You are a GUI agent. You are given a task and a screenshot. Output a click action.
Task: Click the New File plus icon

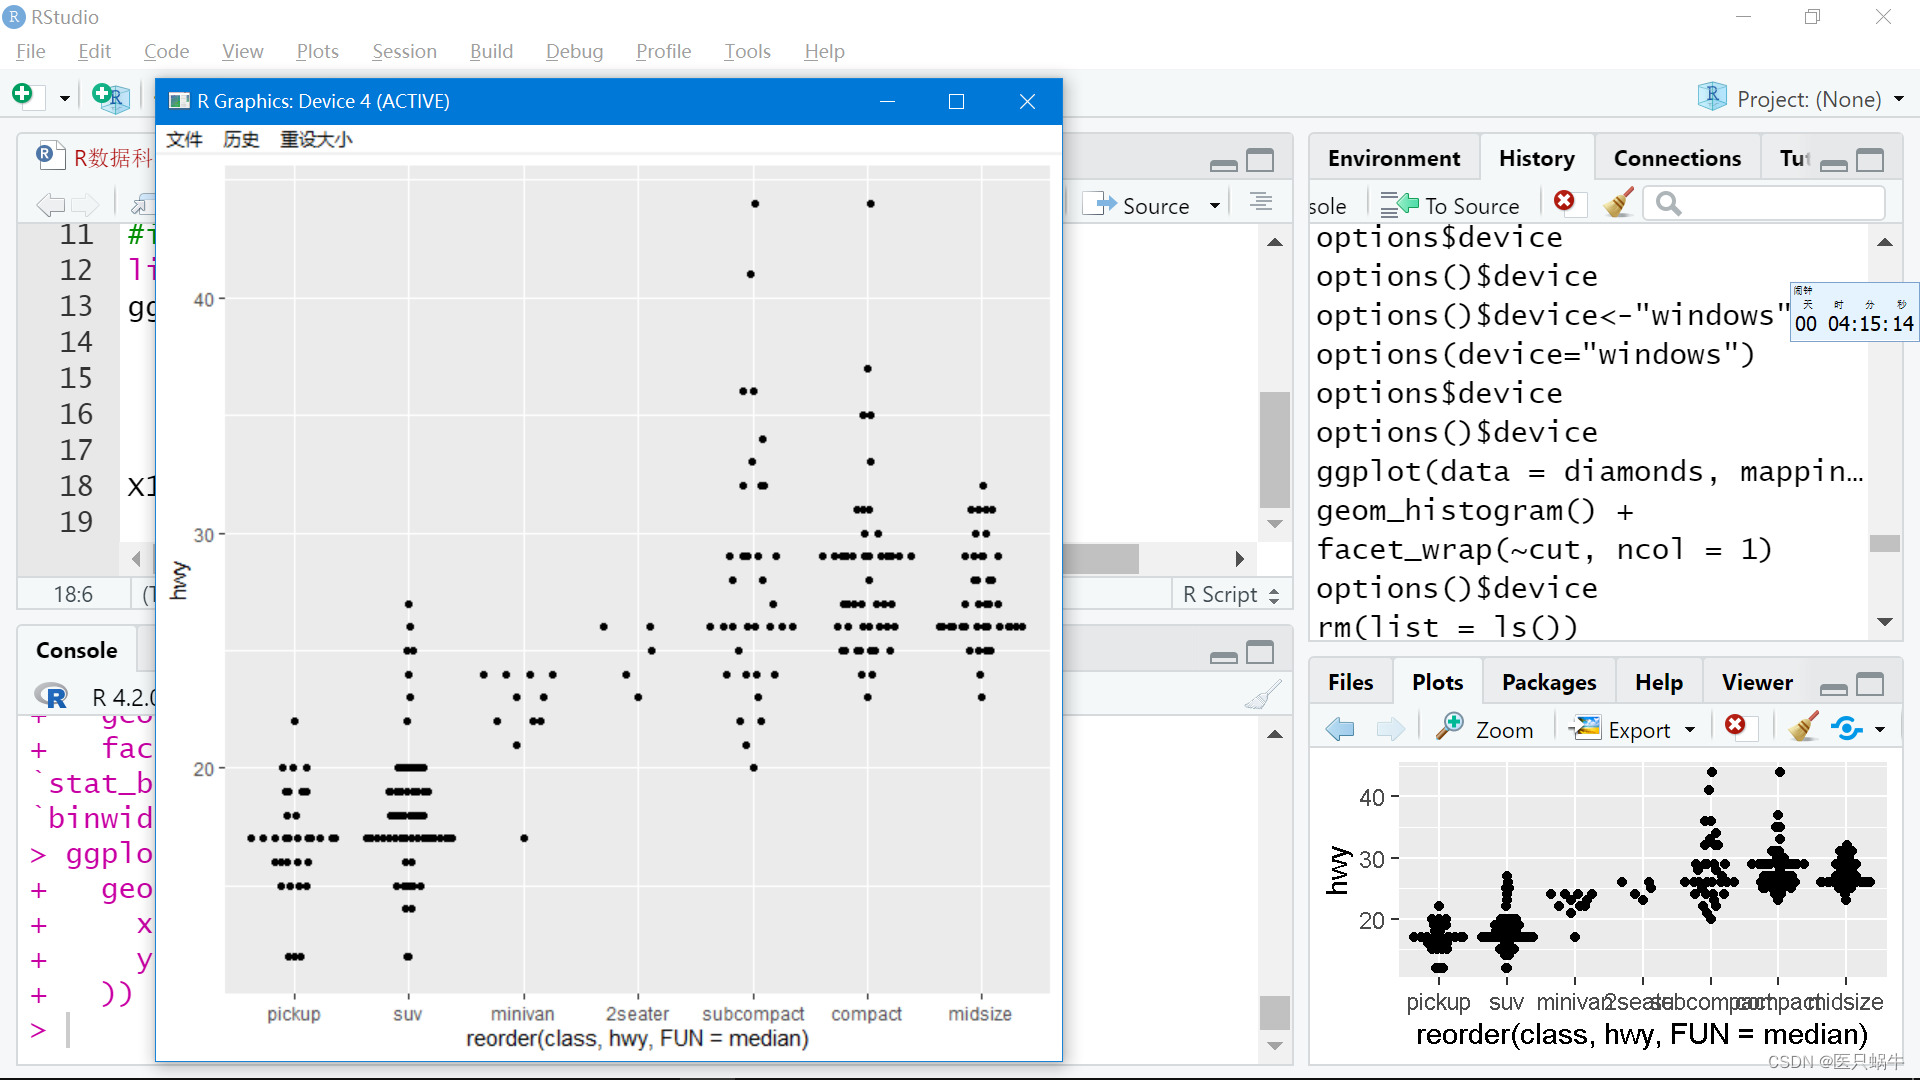click(23, 95)
